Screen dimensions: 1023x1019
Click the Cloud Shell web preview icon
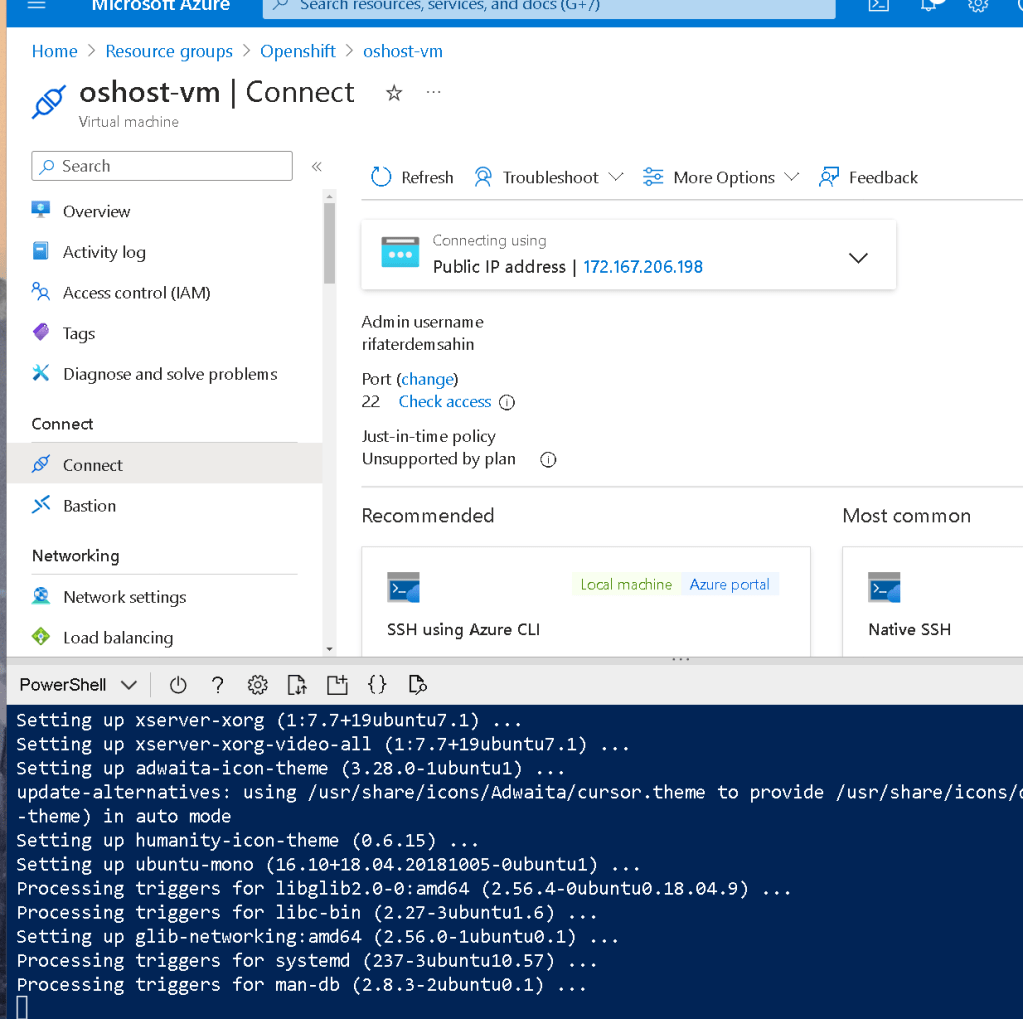tap(418, 684)
